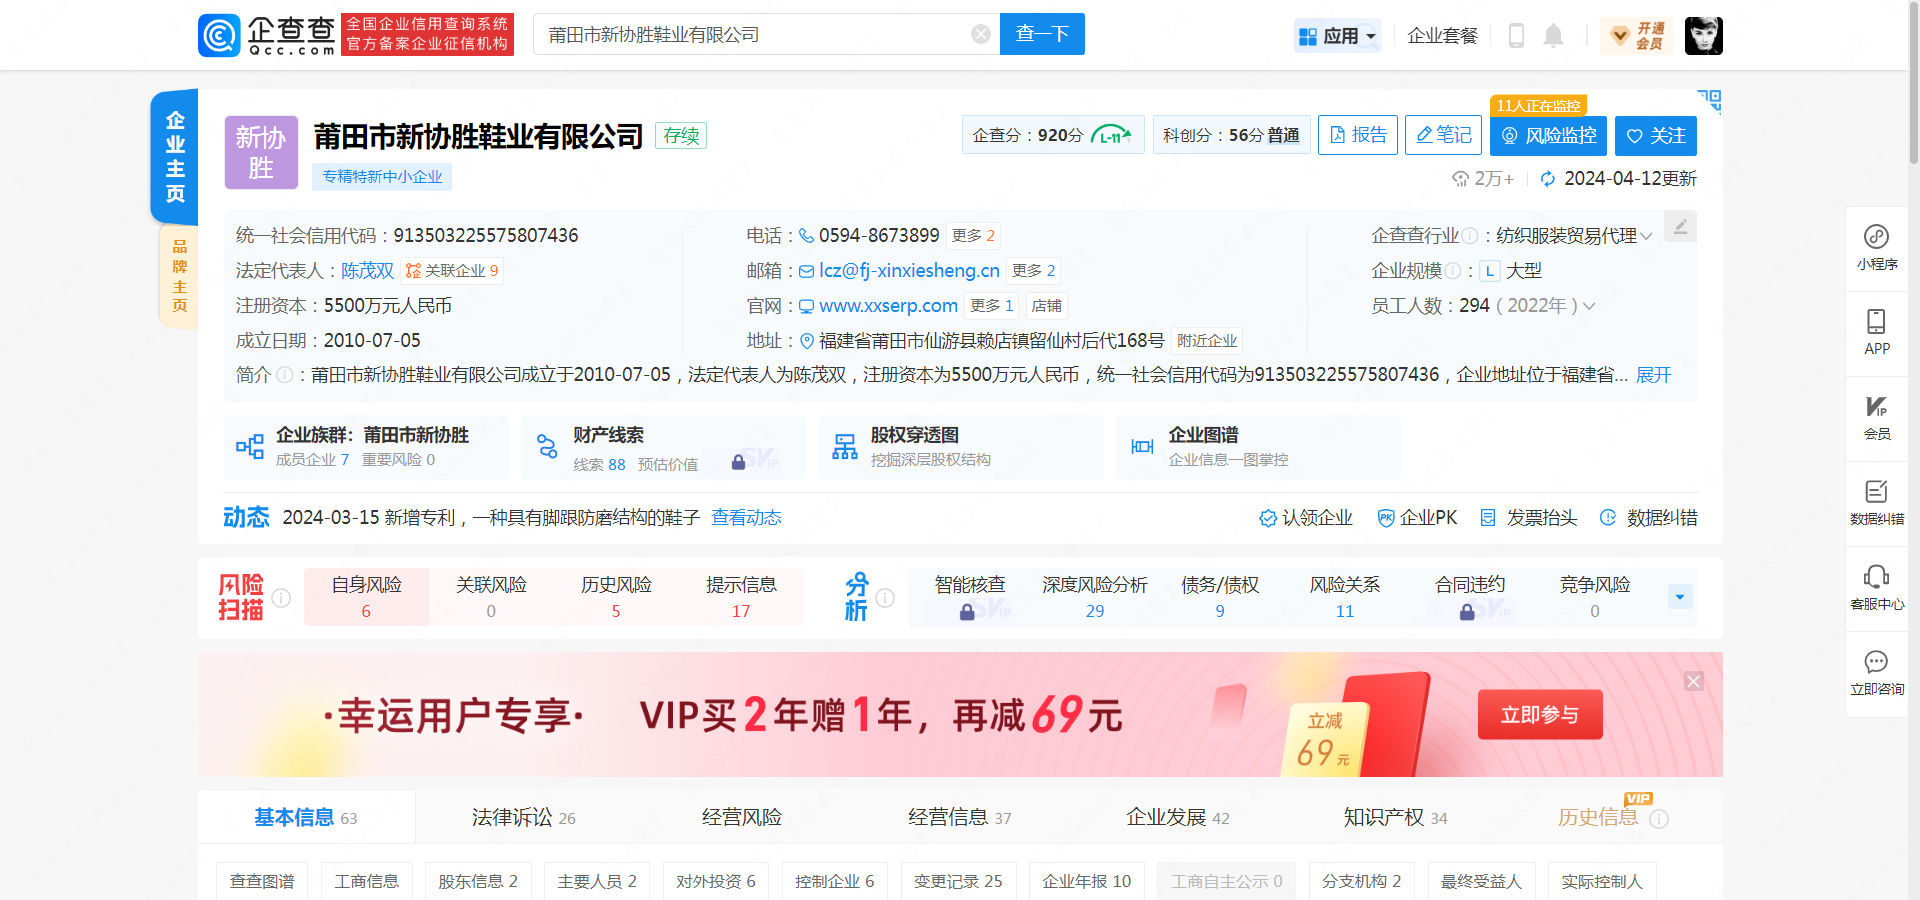Click the VIP membership badge

[1637, 35]
